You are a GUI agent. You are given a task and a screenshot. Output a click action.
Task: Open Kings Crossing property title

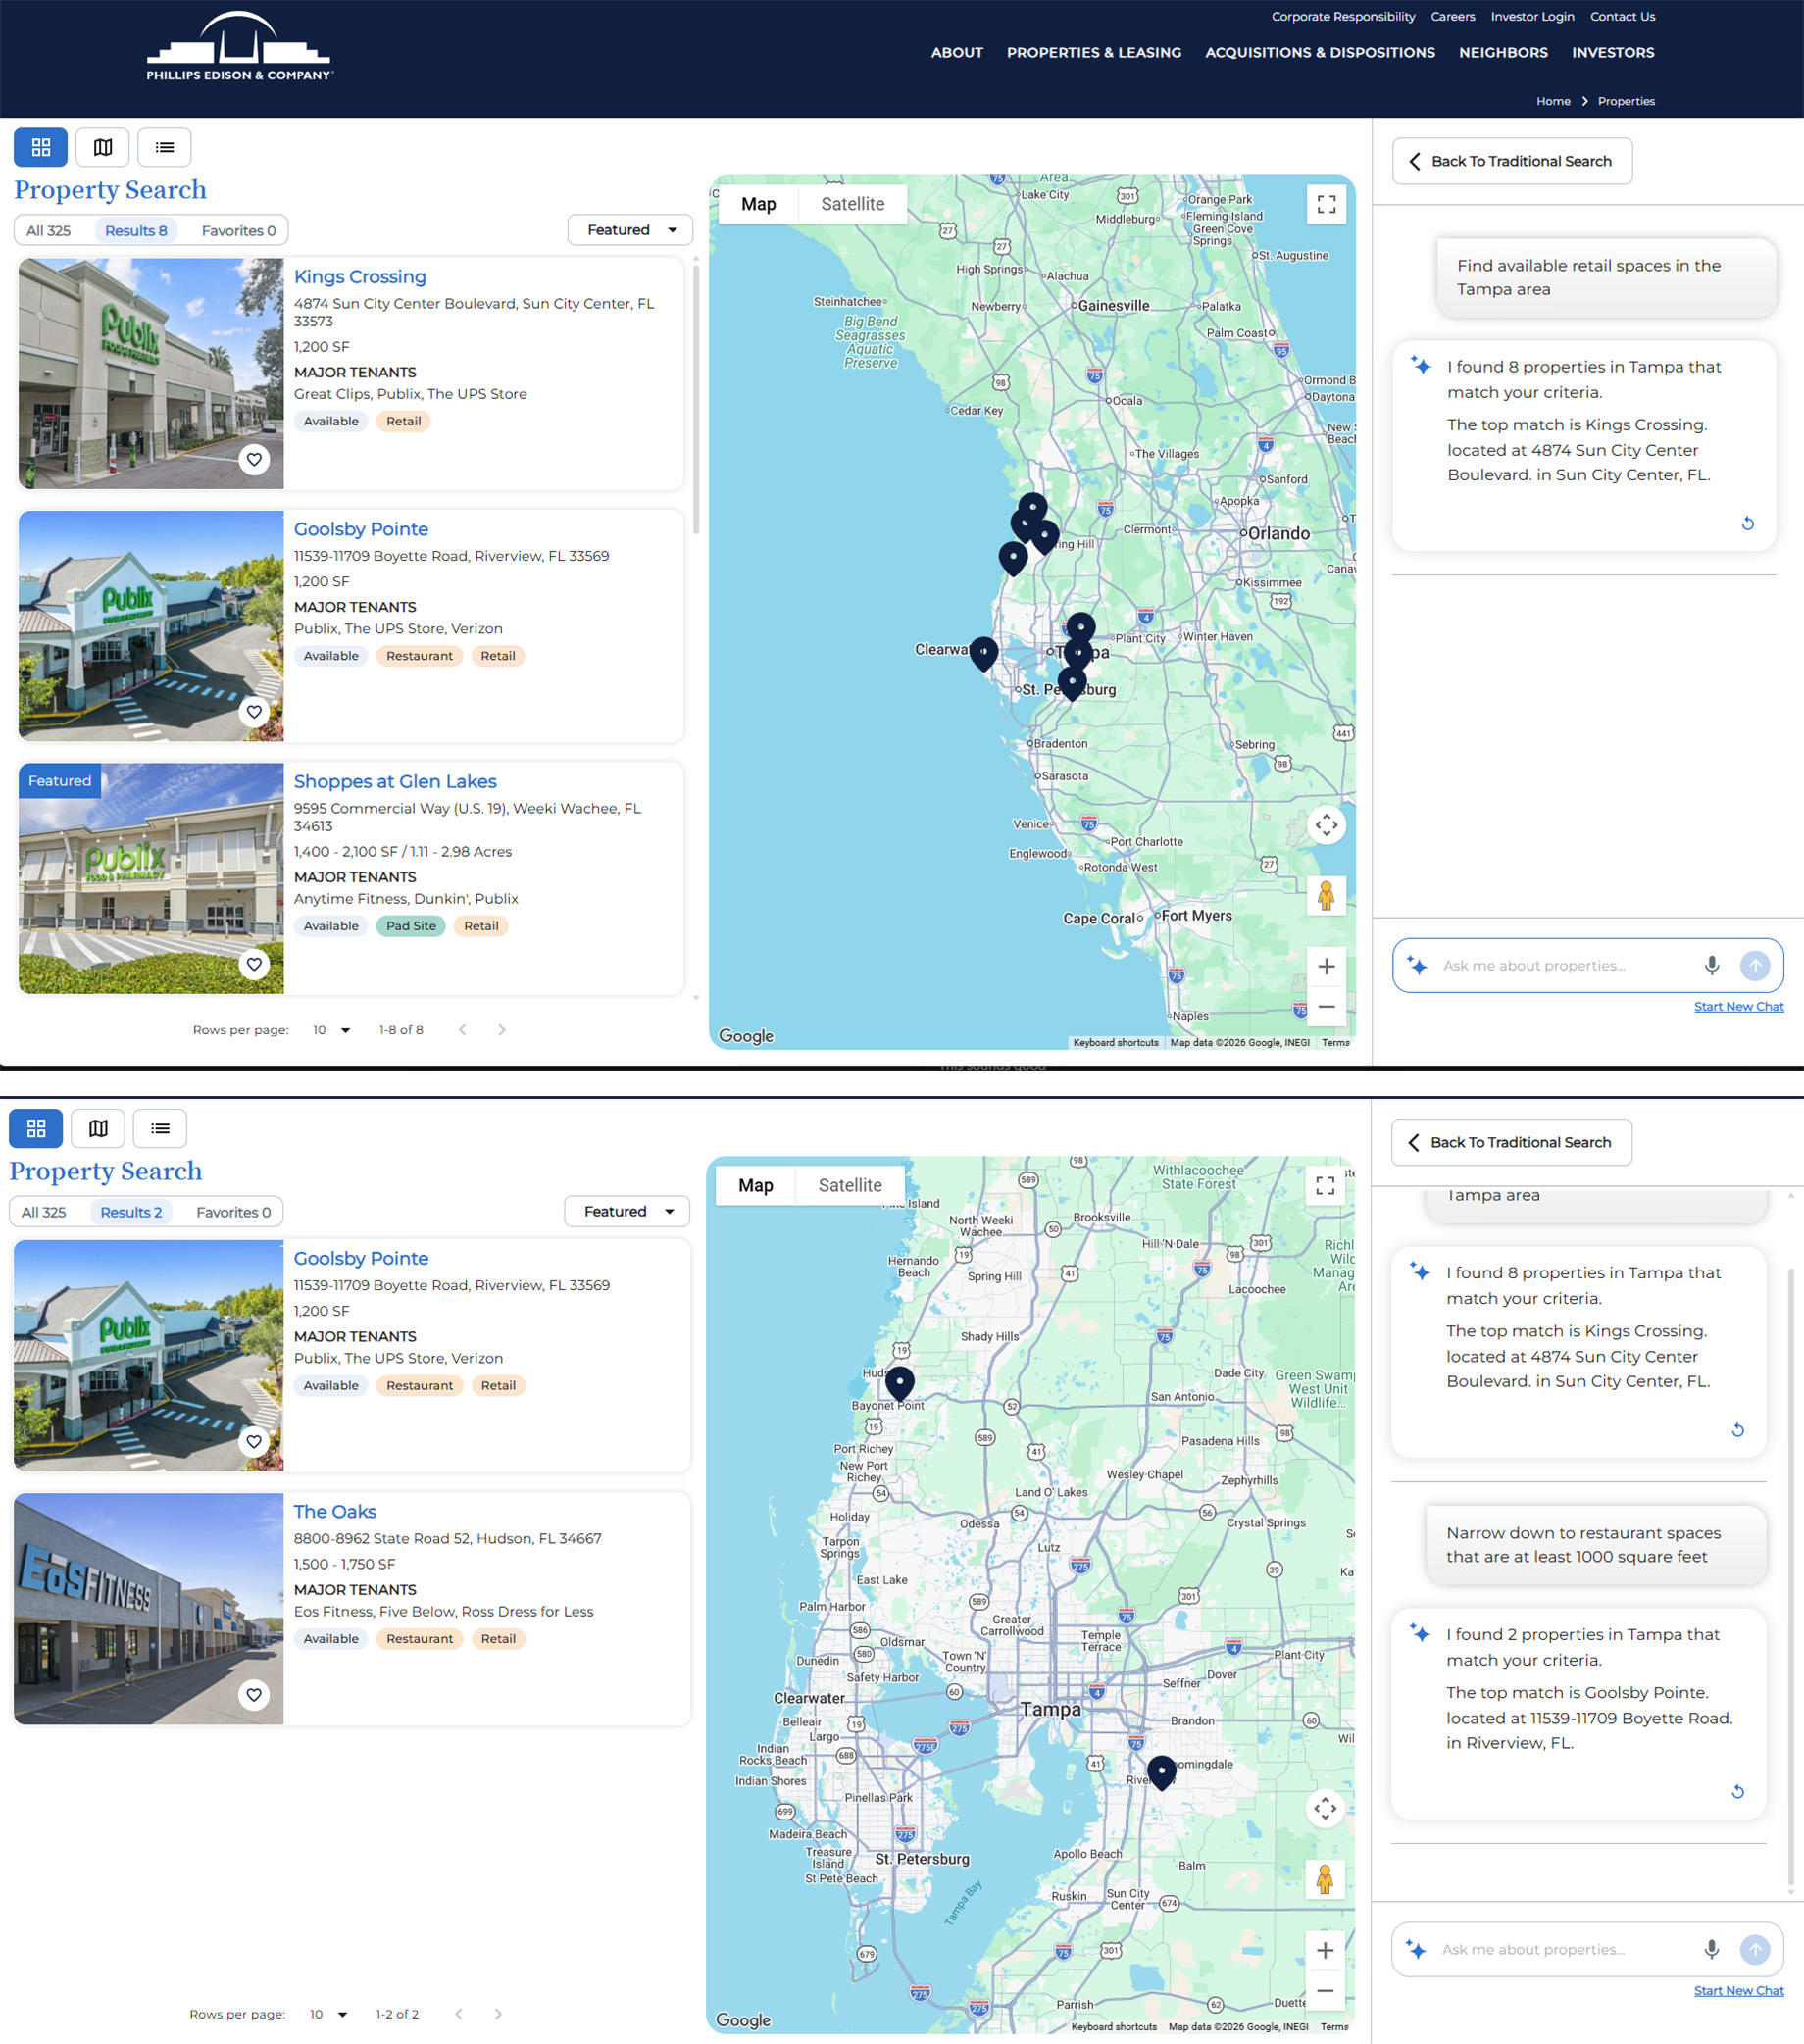360,277
